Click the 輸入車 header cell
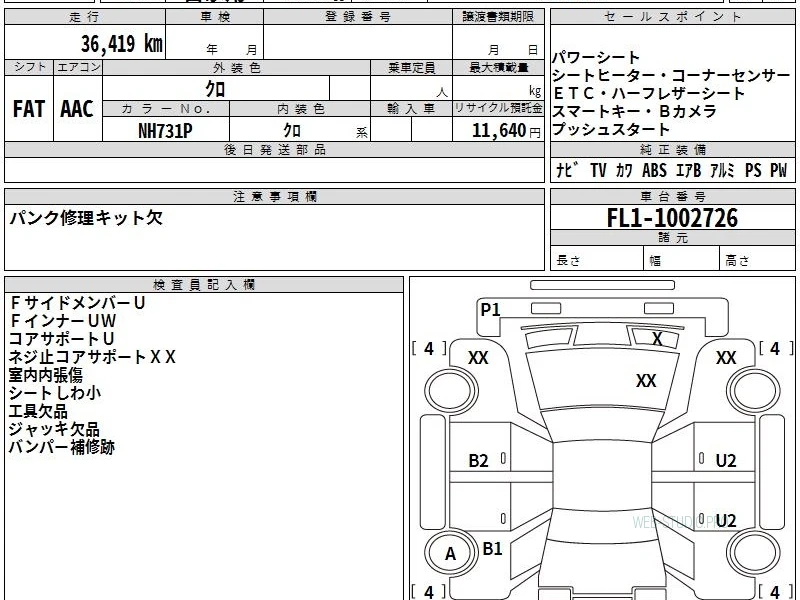800x600 pixels. point(411,109)
